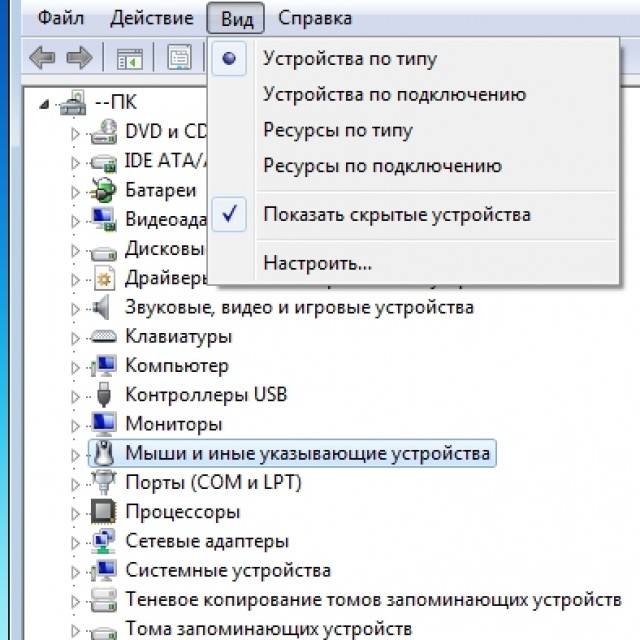
Task: Click the mouse icon for Мыши
Action: coord(104,453)
